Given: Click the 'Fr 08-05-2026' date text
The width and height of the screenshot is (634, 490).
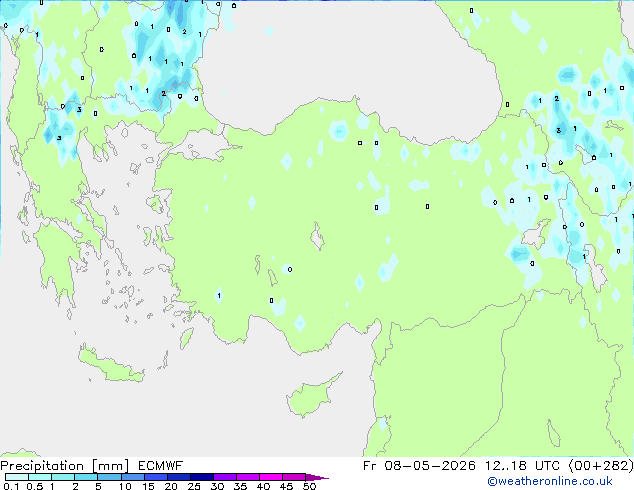Looking at the screenshot, I should [419, 466].
